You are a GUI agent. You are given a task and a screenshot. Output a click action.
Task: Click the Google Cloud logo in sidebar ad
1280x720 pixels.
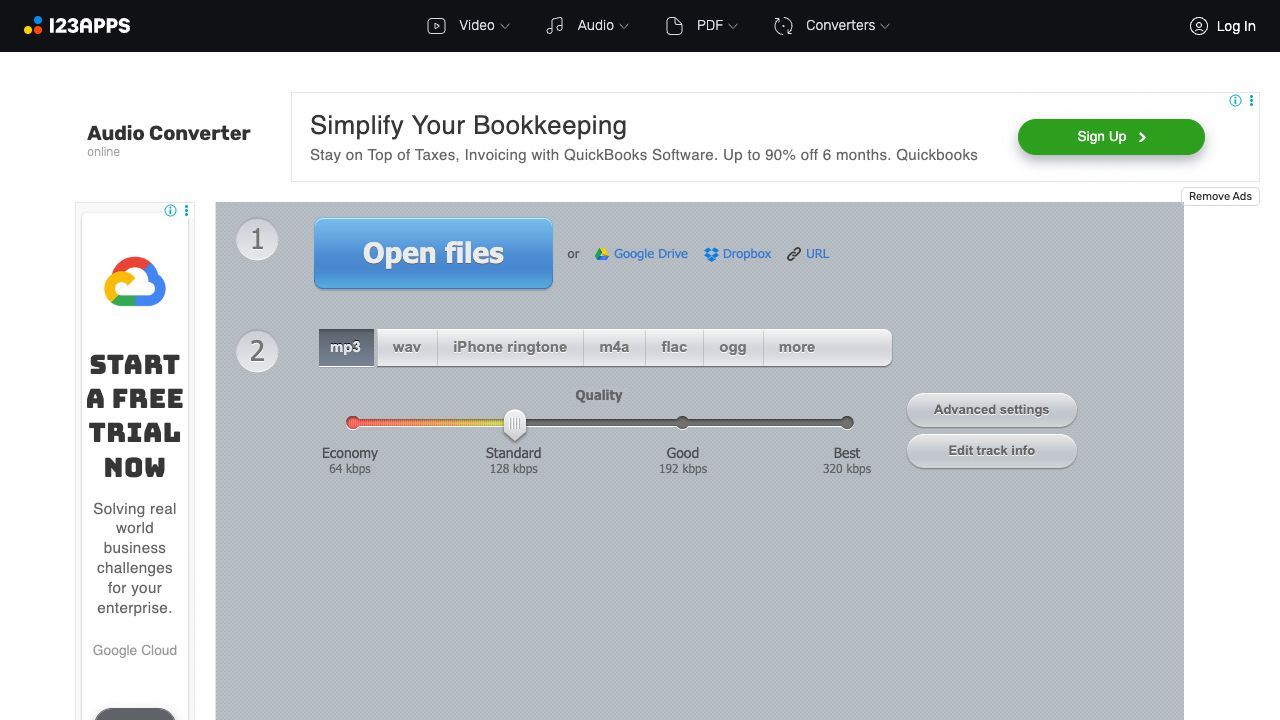coord(135,282)
